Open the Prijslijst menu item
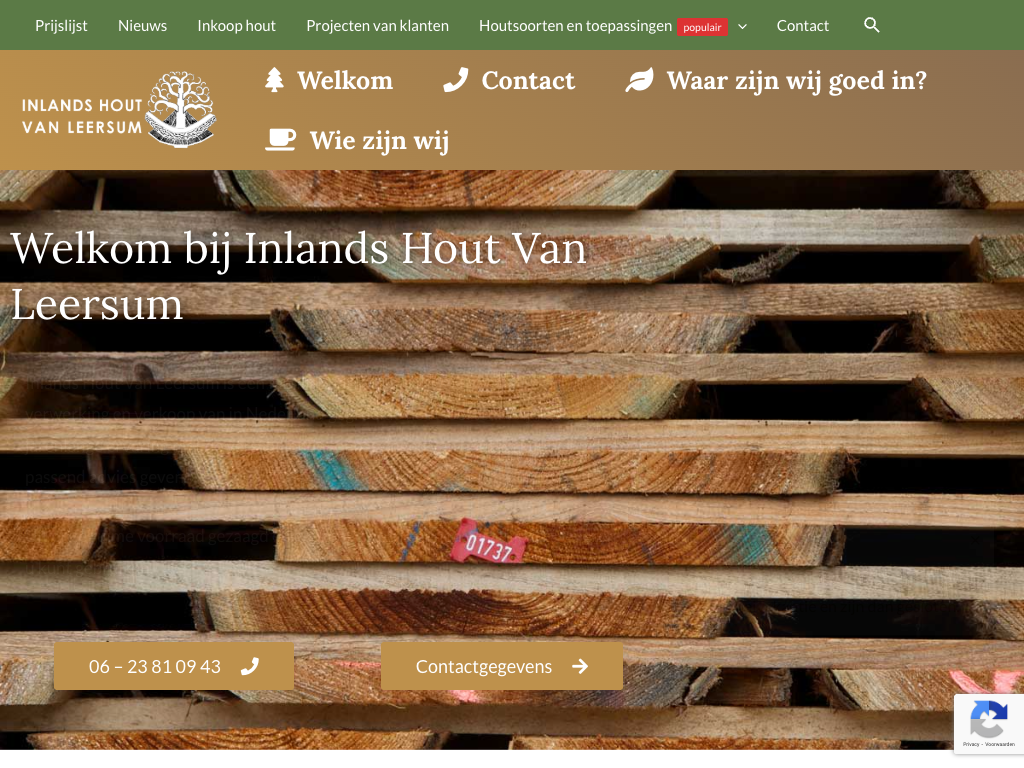 61,25
